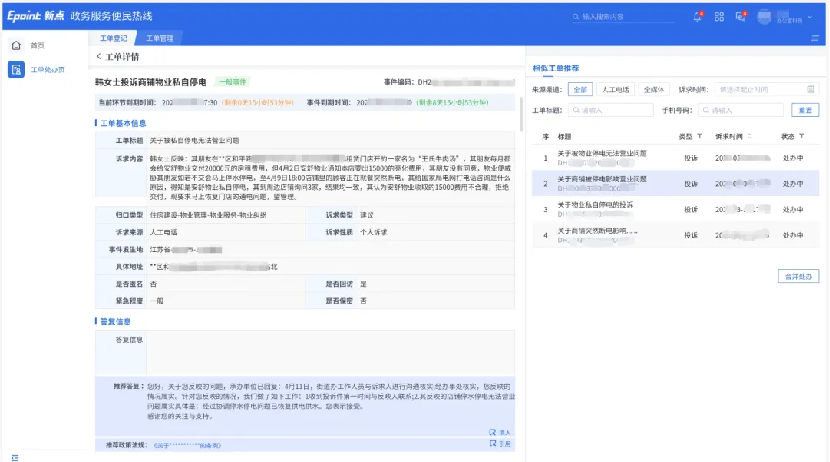Open the 状态 column filter icon
The height and width of the screenshot is (462, 830).
coord(801,137)
